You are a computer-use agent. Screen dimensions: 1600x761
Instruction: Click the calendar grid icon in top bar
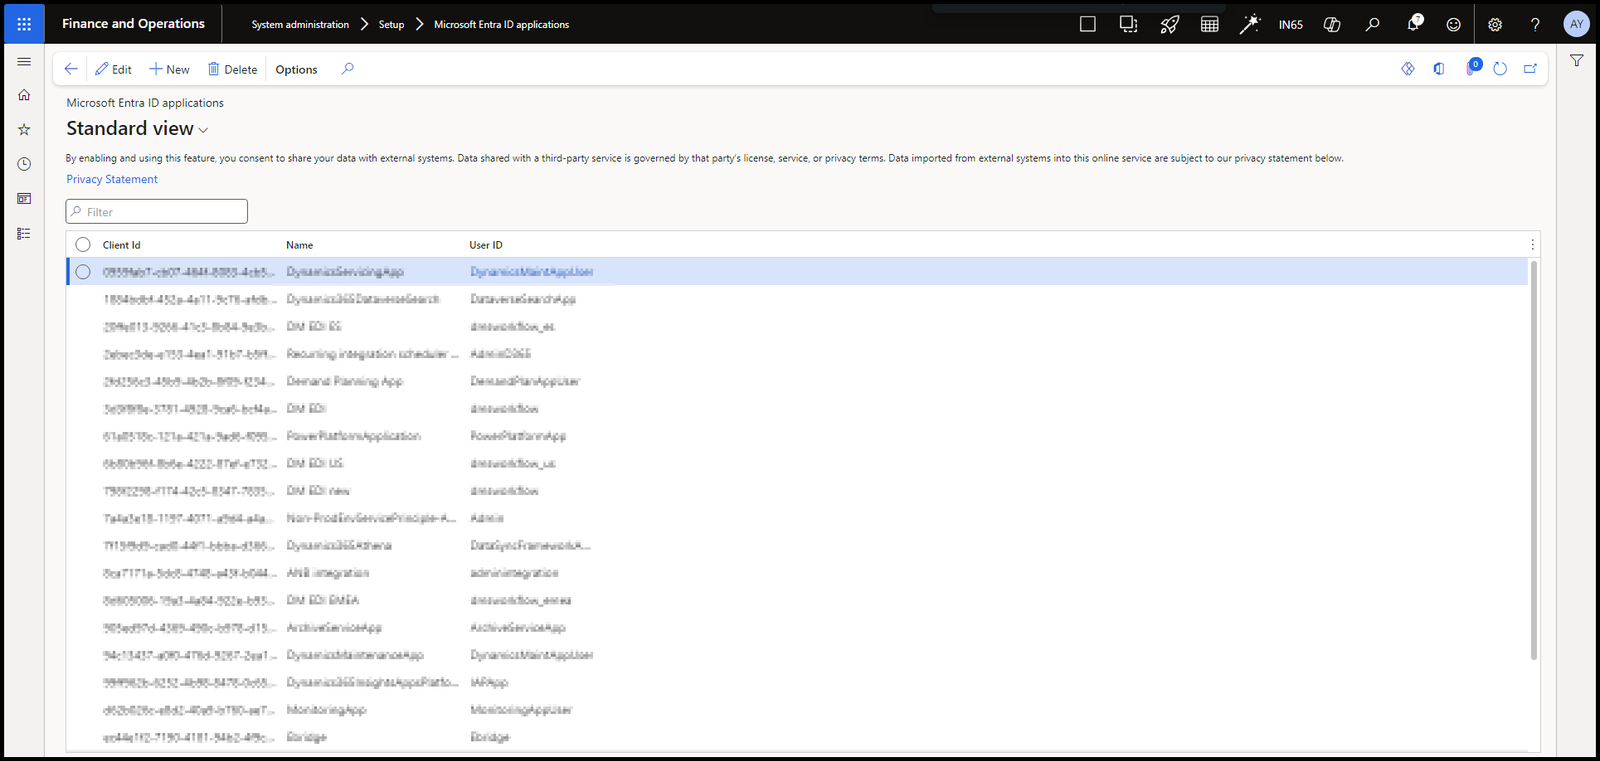pos(1210,24)
